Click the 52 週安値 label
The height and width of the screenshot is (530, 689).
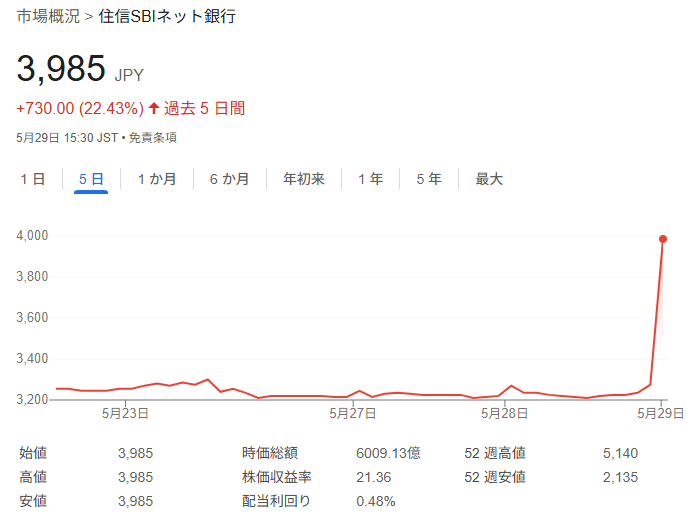(495, 477)
